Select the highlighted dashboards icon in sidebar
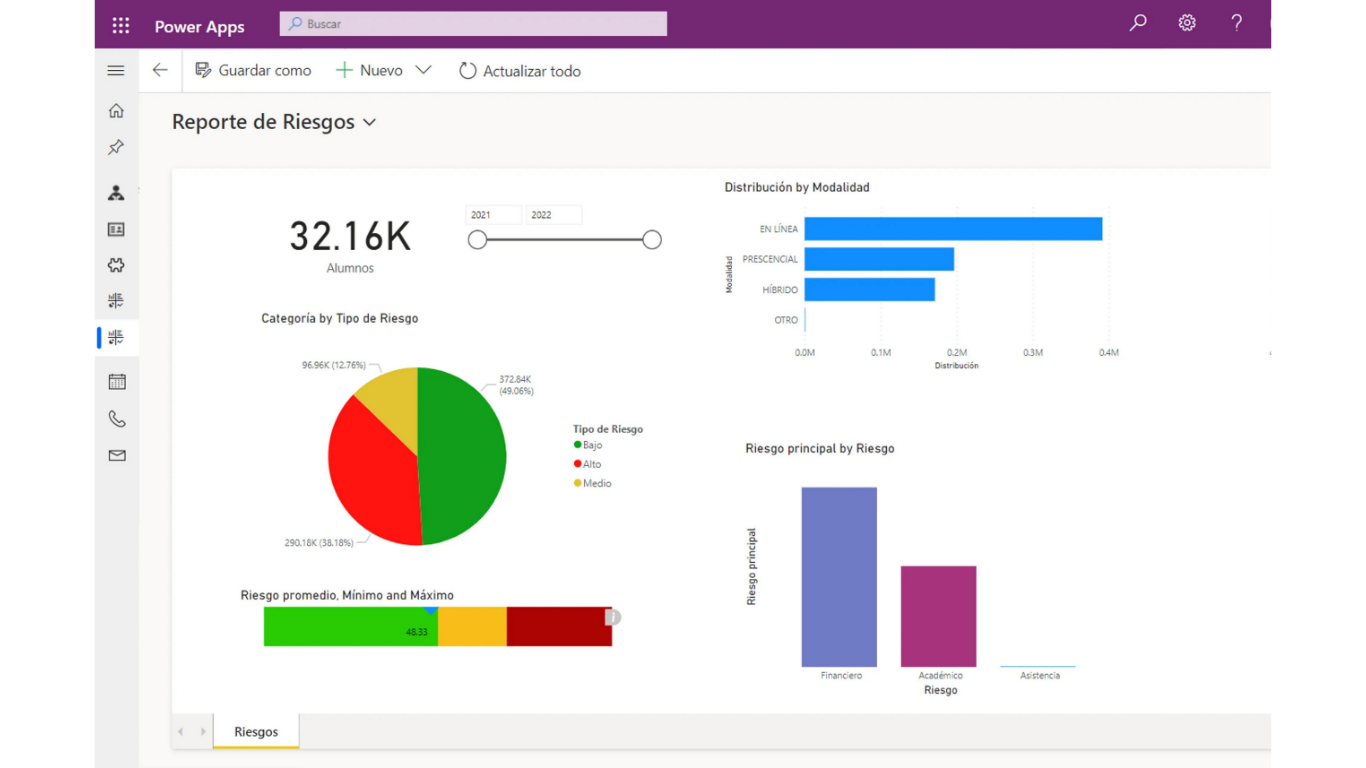 [x=115, y=337]
